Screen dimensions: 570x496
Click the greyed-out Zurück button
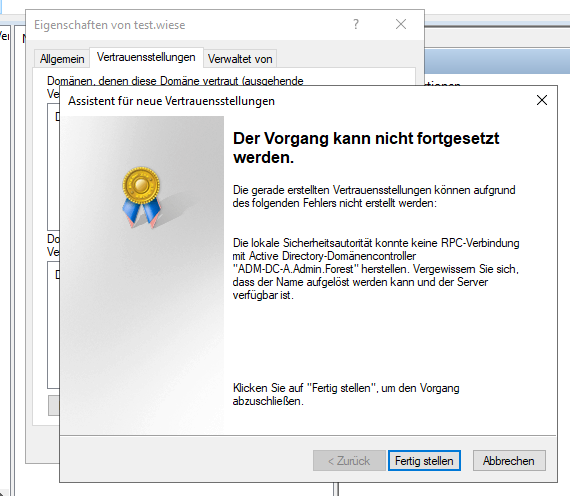[x=349, y=460]
